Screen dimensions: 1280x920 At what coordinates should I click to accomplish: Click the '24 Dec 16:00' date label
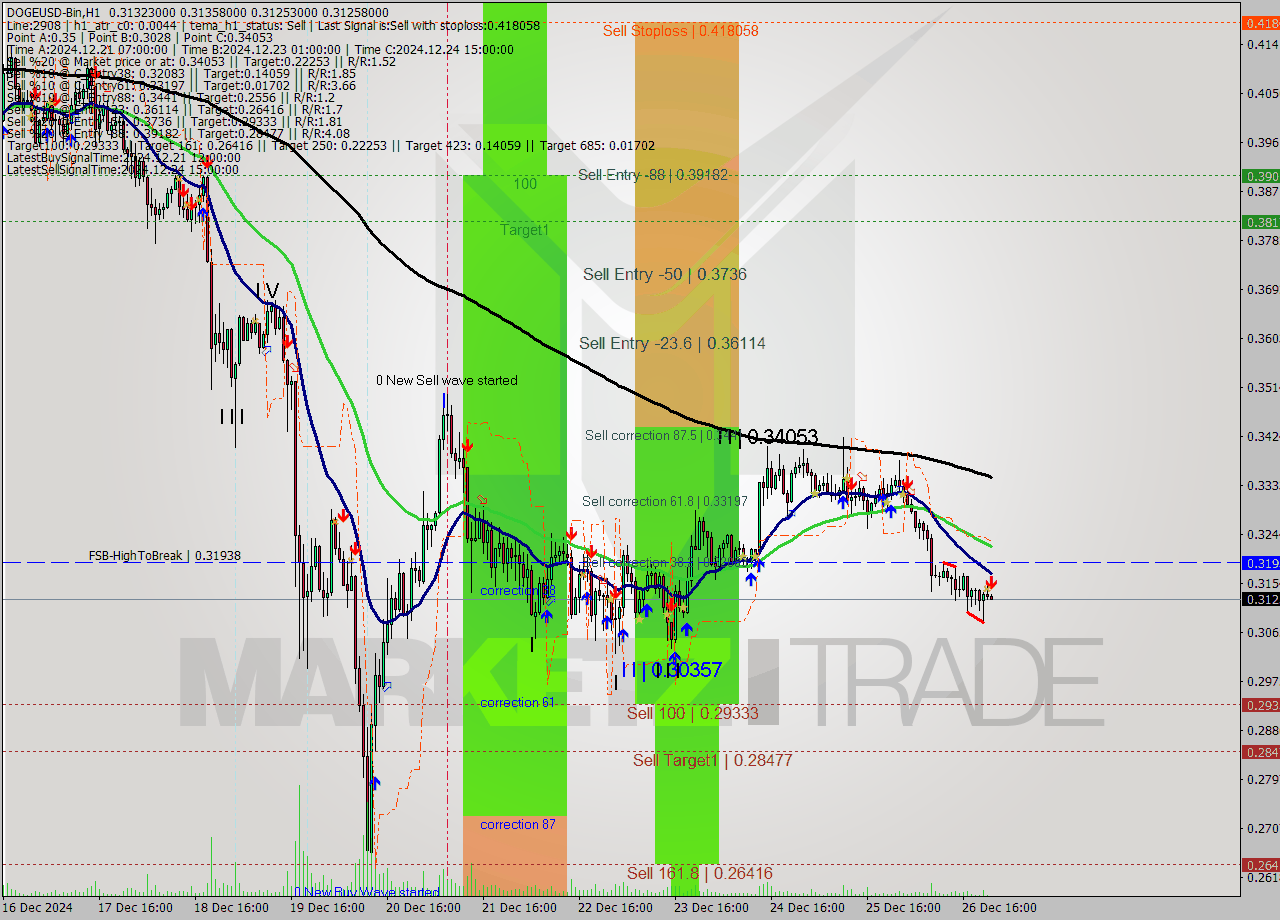(x=807, y=908)
